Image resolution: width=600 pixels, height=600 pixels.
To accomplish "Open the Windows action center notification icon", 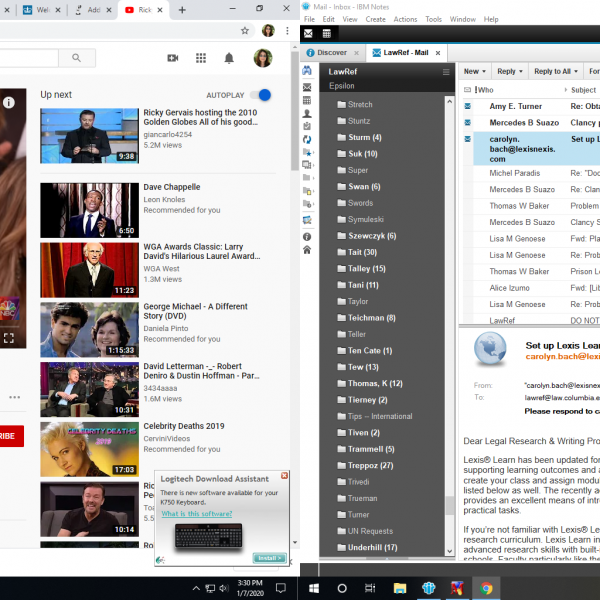I will coord(281,588).
